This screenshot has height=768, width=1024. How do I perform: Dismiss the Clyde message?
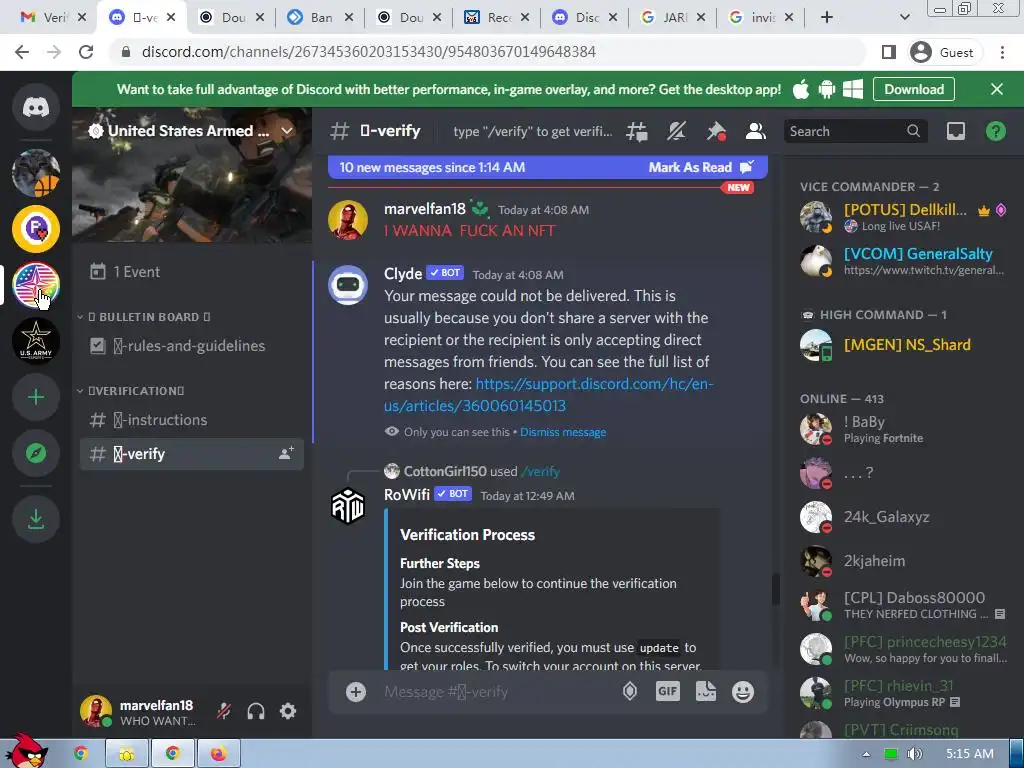click(563, 432)
